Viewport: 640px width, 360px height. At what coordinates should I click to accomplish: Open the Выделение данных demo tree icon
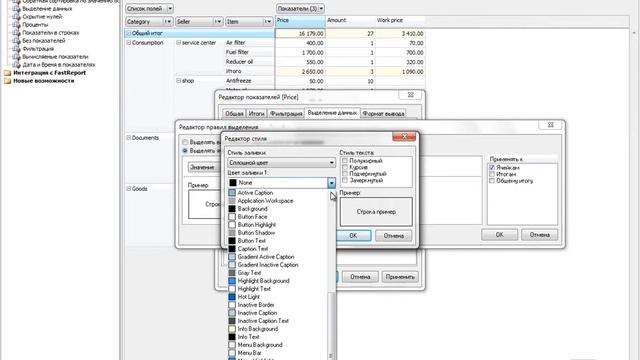16,9
